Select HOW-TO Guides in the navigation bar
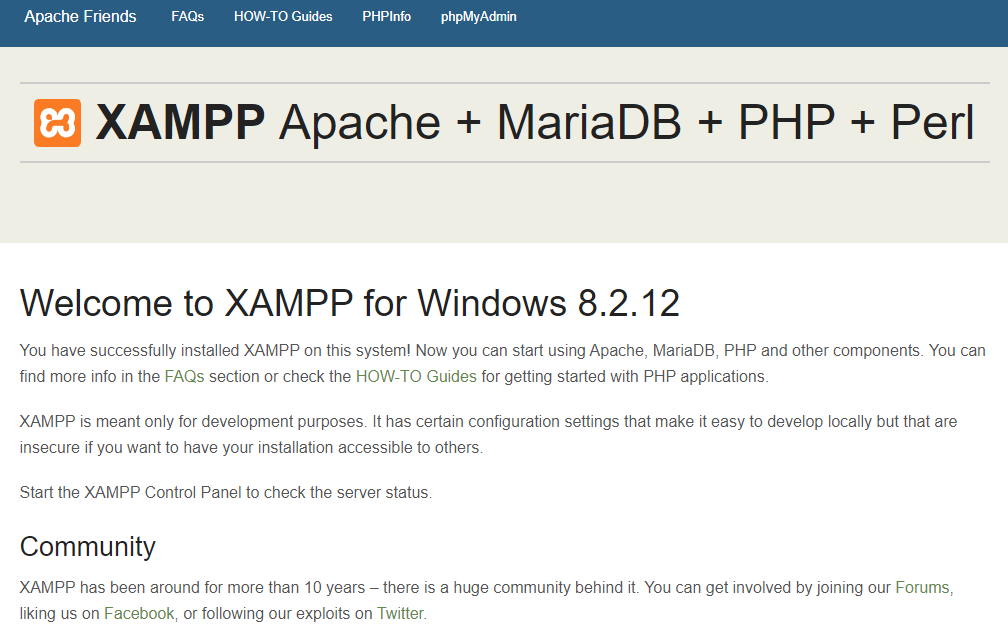The image size is (1008, 635). (x=283, y=17)
